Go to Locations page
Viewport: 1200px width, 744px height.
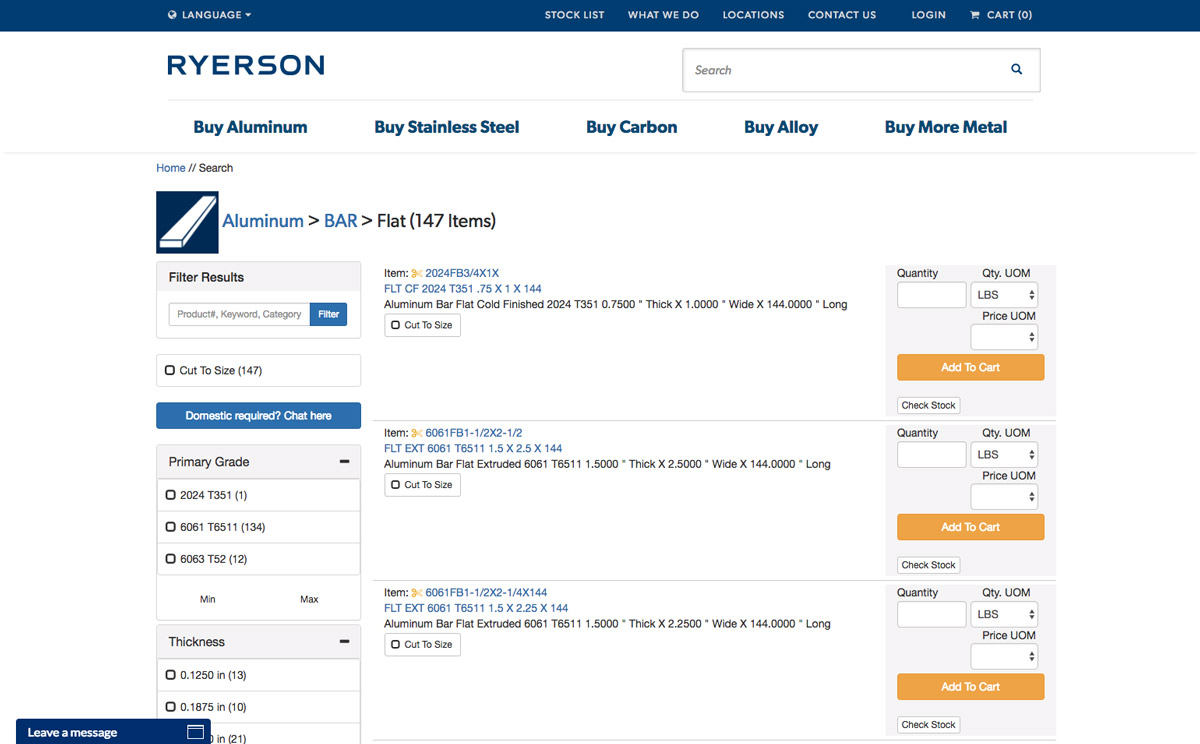click(753, 15)
